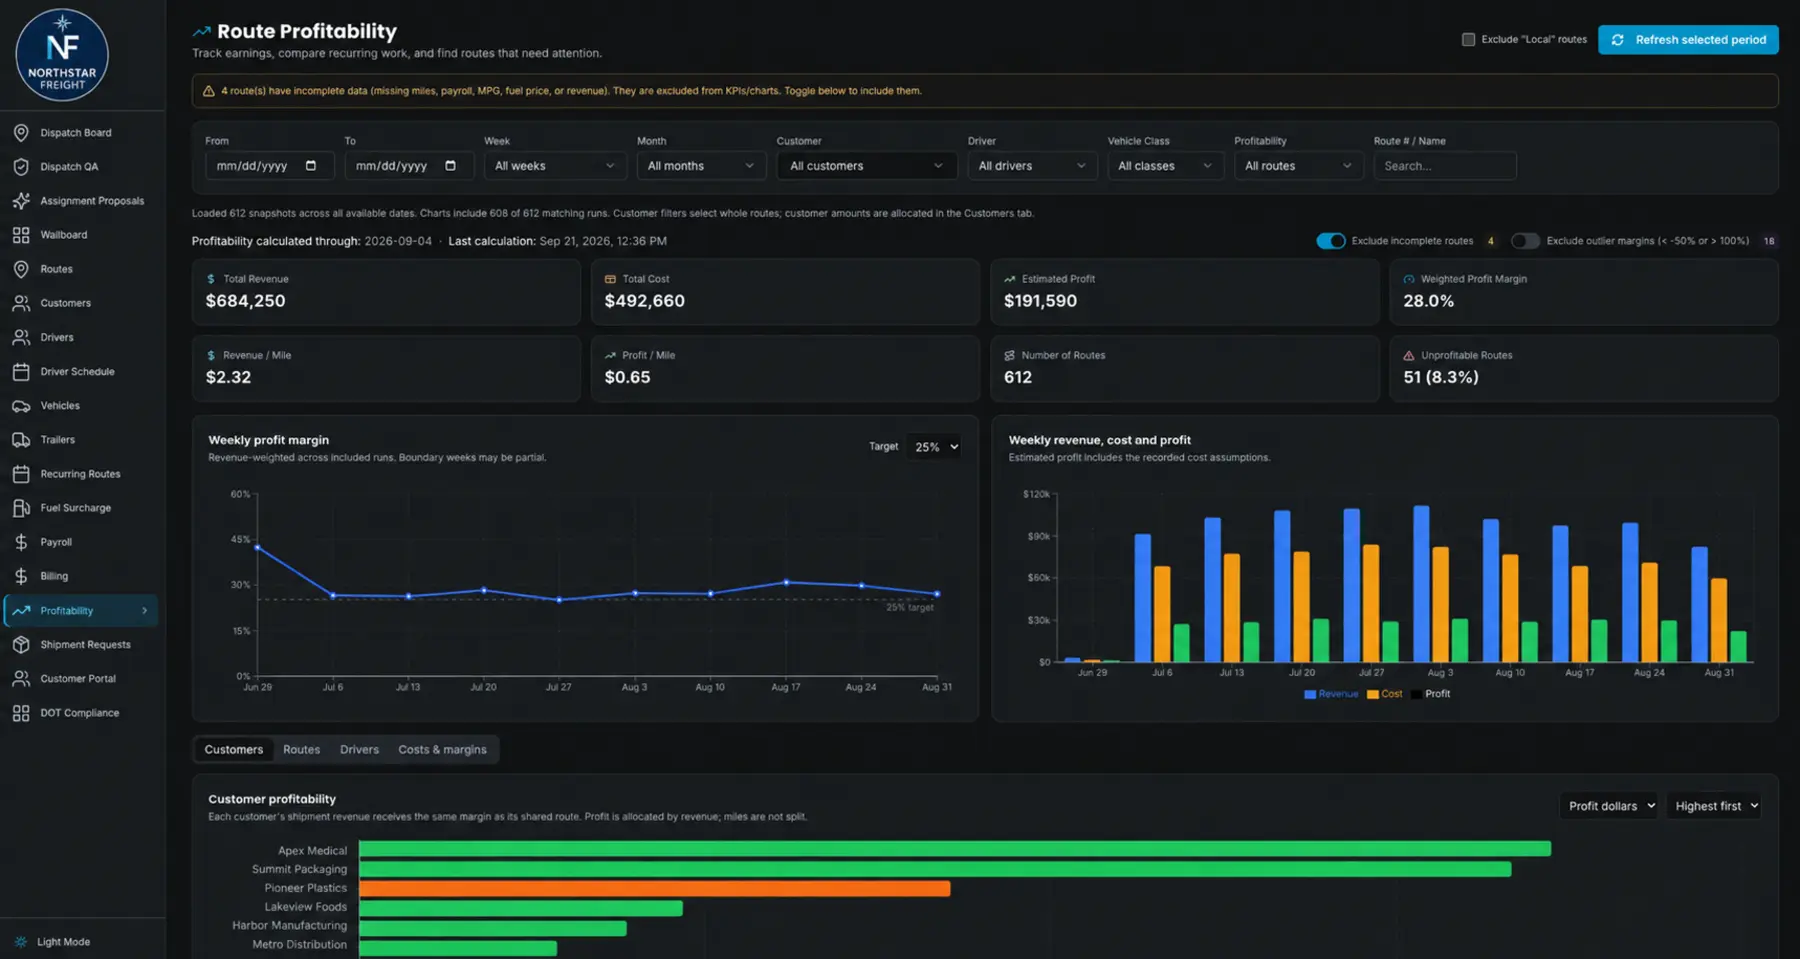Switch to Light Mode
The width and height of the screenshot is (1800, 959).
point(63,942)
